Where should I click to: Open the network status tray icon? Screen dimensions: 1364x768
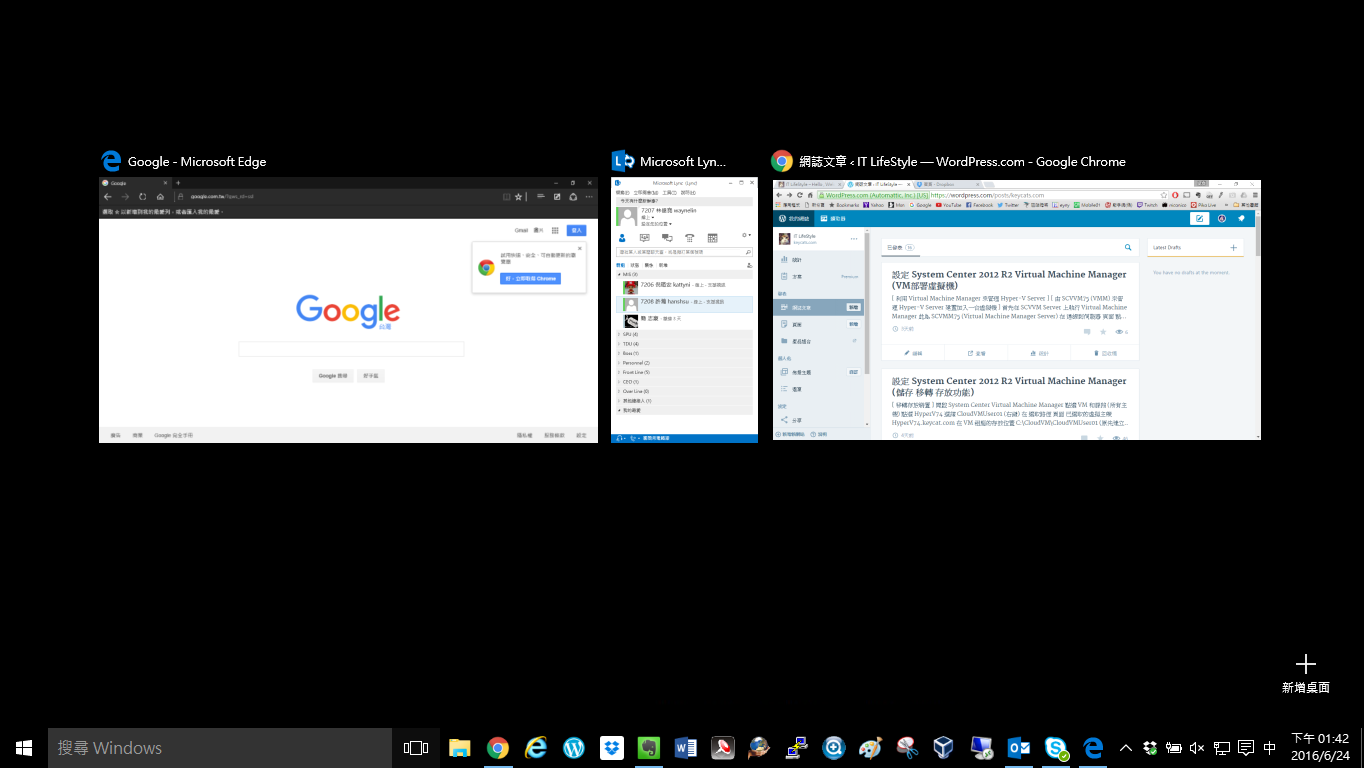pos(1221,748)
